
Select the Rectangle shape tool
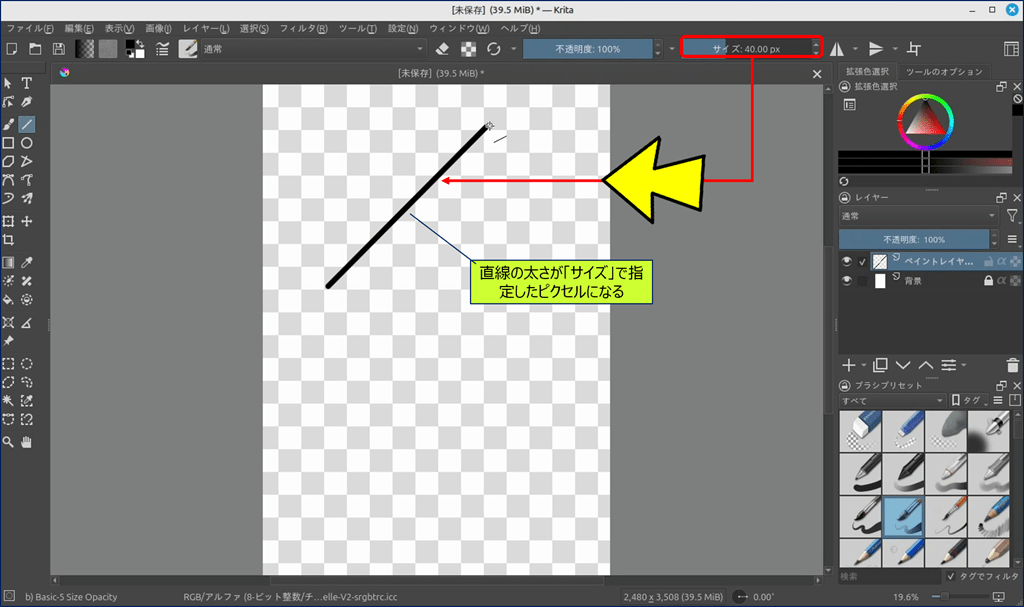point(8,143)
